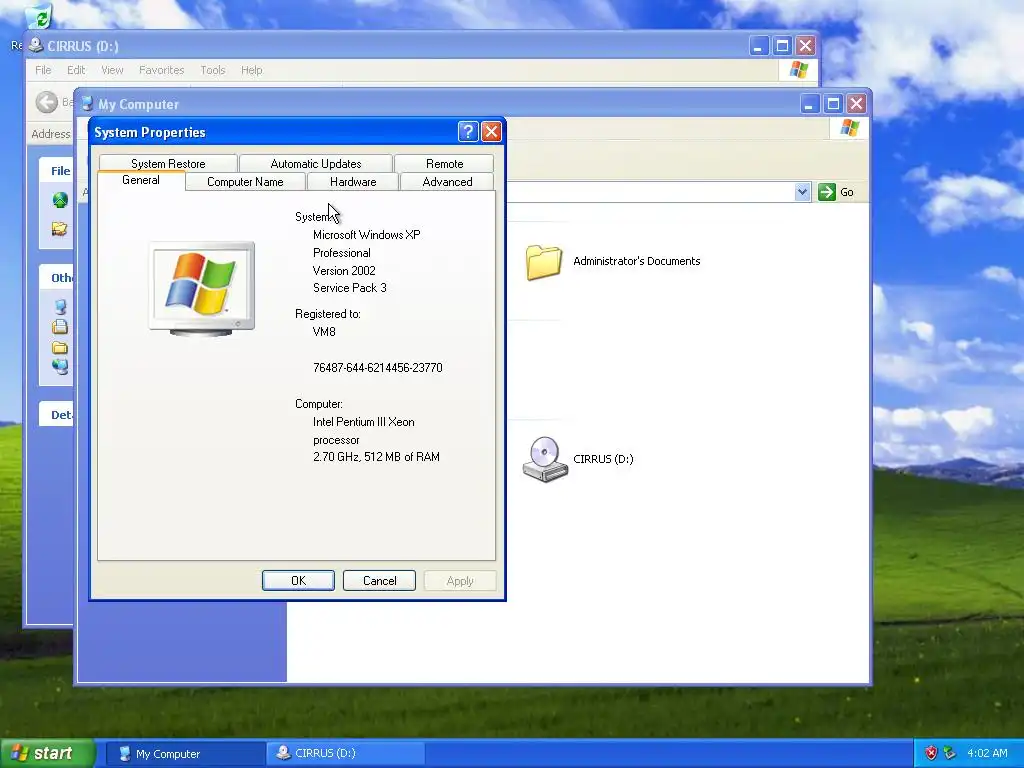Click the 4:02 AM system clock
Viewport: 1024px width, 768px height.
(x=987, y=753)
